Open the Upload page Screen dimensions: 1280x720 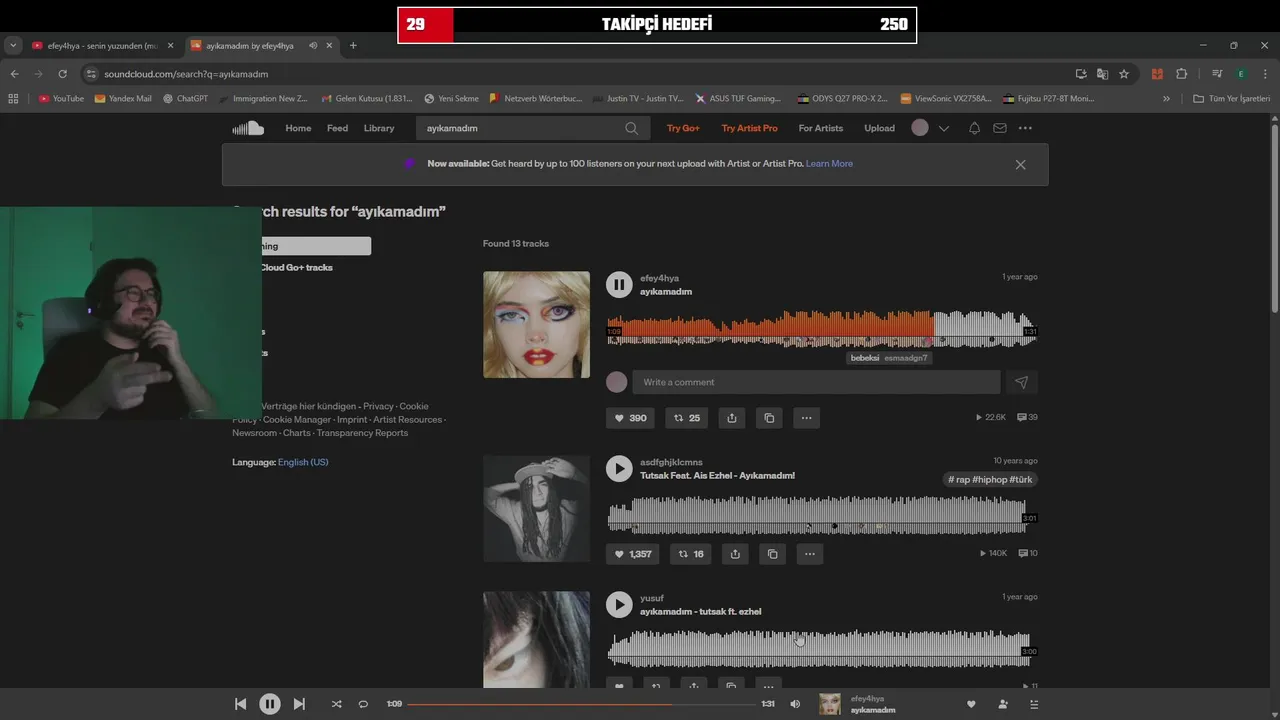[880, 128]
